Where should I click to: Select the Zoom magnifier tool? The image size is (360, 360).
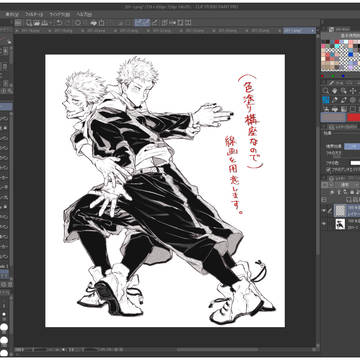tap(326, 91)
